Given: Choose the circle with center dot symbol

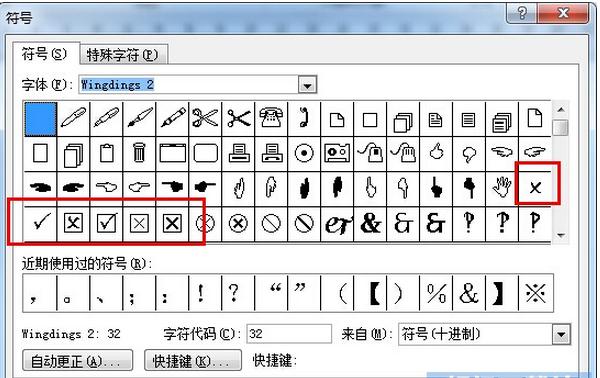Looking at the screenshot, I should [x=304, y=154].
